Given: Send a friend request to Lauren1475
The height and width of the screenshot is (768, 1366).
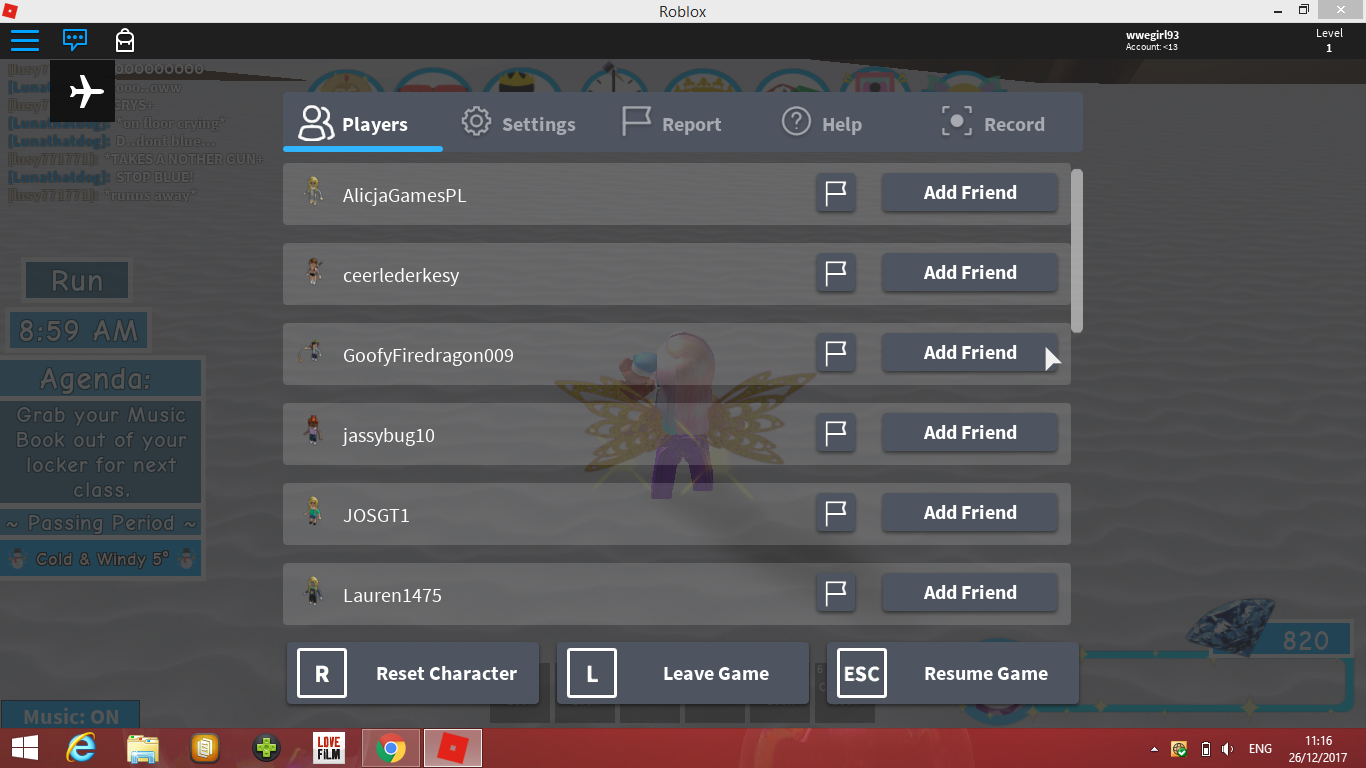Looking at the screenshot, I should coord(970,593).
